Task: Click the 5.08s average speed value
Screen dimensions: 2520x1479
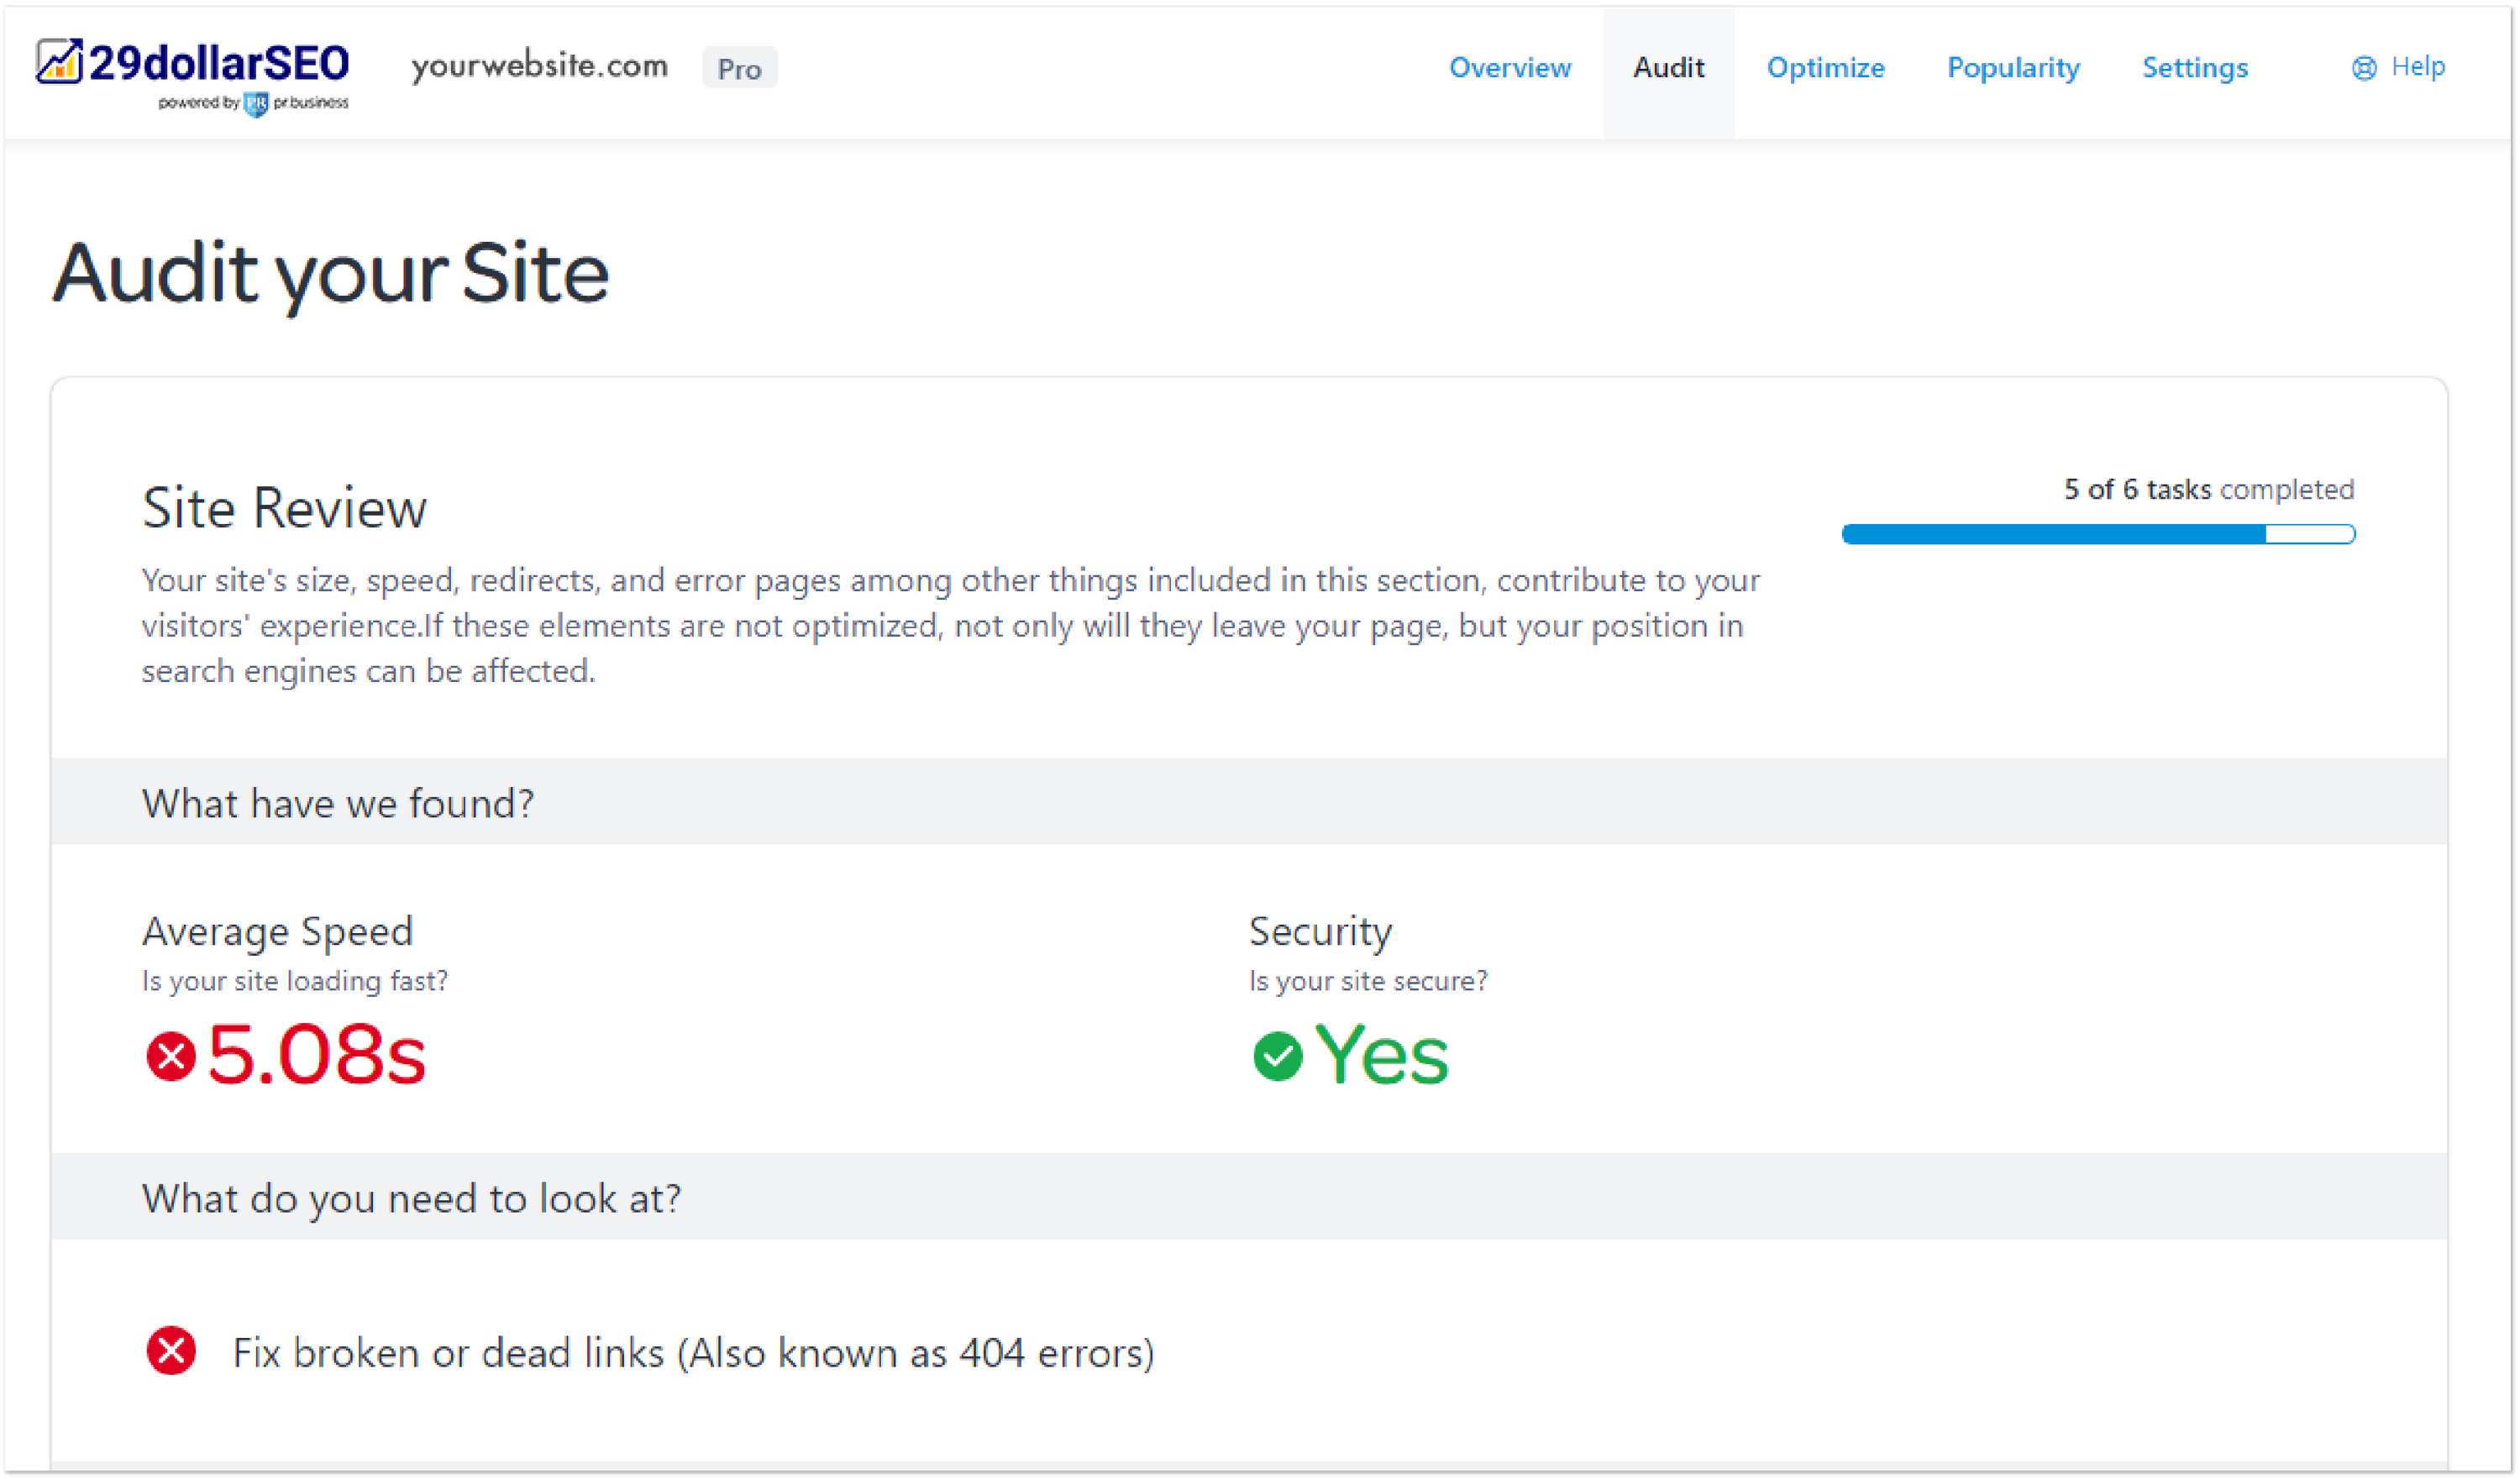Action: pos(316,1055)
